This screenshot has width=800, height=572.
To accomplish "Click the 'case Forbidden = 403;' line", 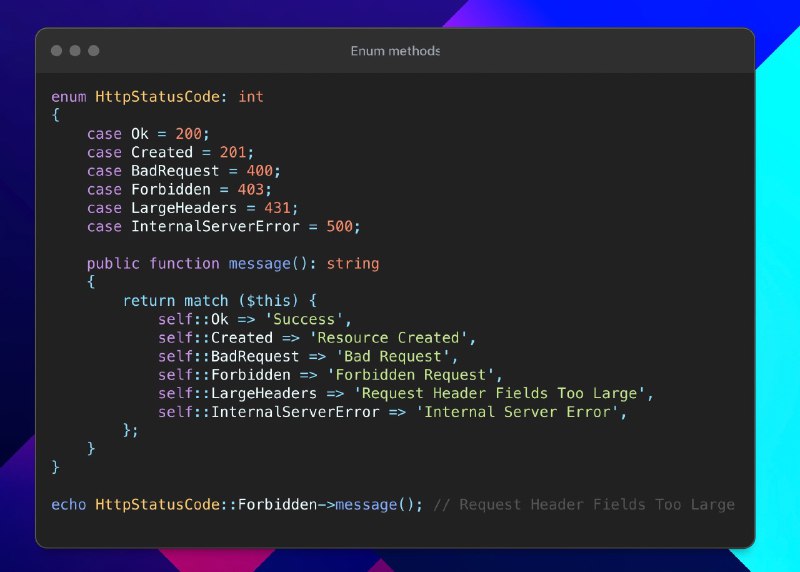I will pyautogui.click(x=179, y=189).
